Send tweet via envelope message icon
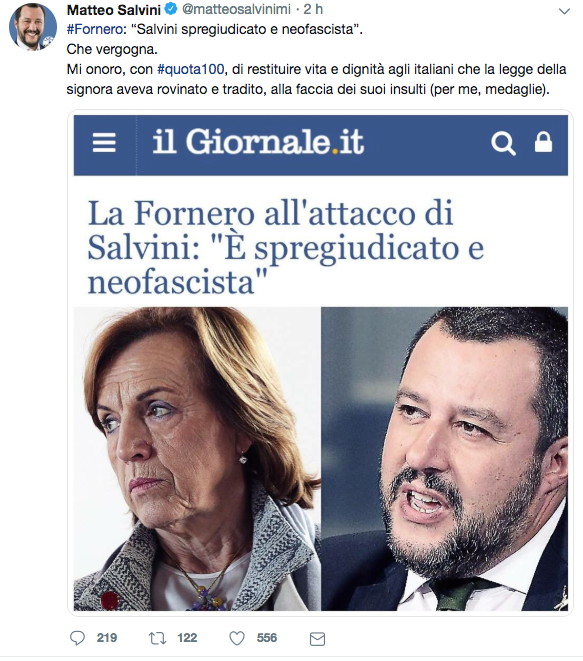The image size is (583, 661). [x=317, y=639]
